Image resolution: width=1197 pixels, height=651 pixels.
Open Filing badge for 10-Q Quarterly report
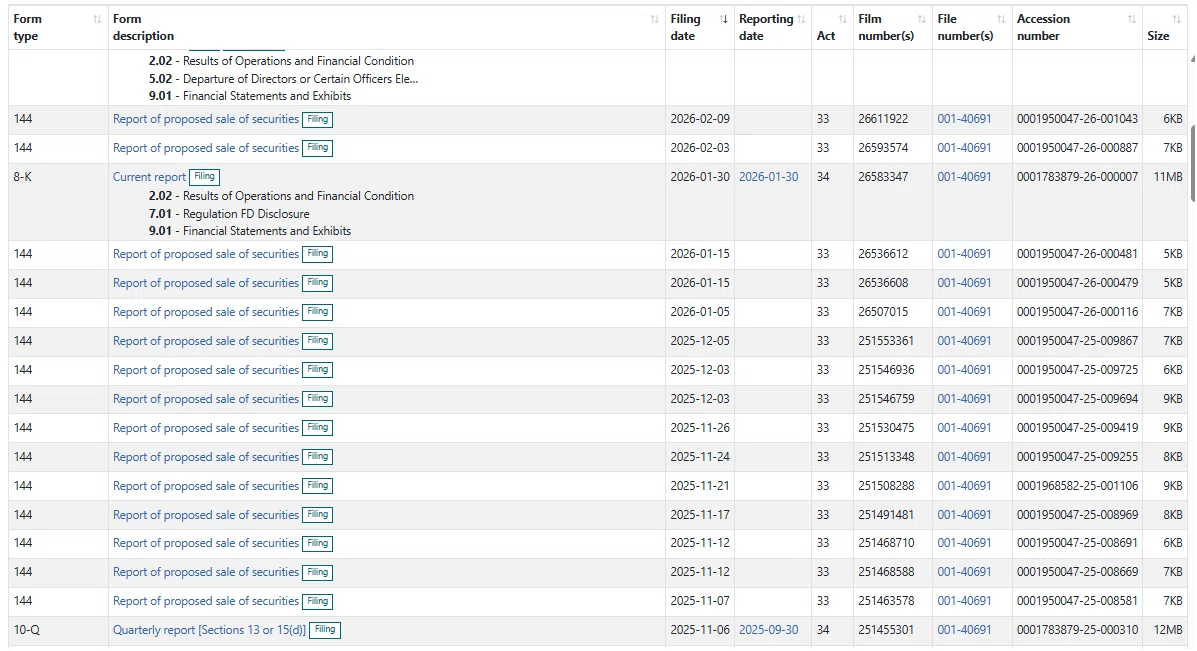(324, 630)
